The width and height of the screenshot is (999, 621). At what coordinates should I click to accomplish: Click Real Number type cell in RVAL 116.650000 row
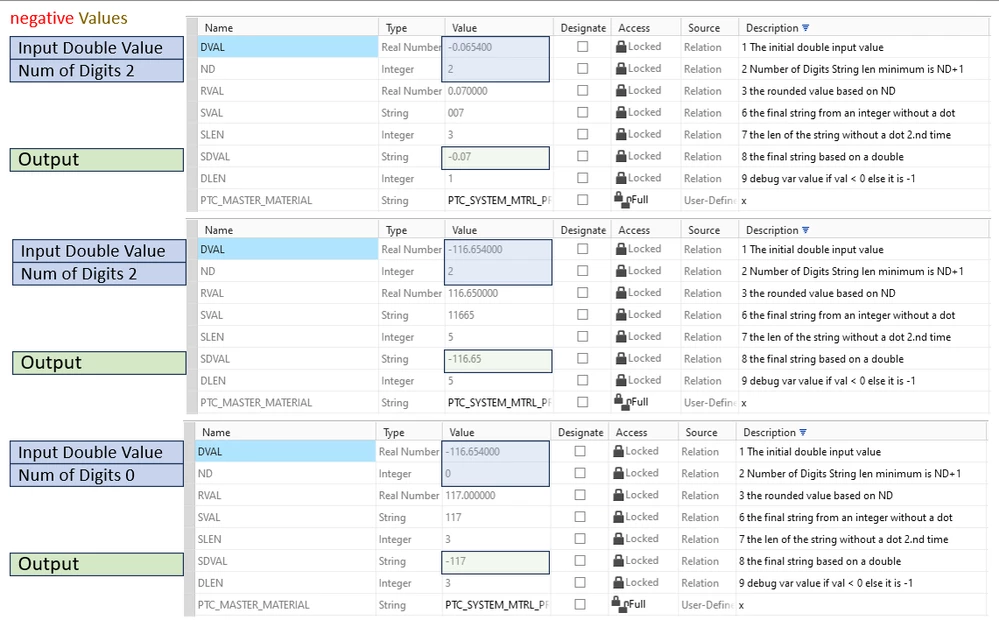pyautogui.click(x=411, y=293)
